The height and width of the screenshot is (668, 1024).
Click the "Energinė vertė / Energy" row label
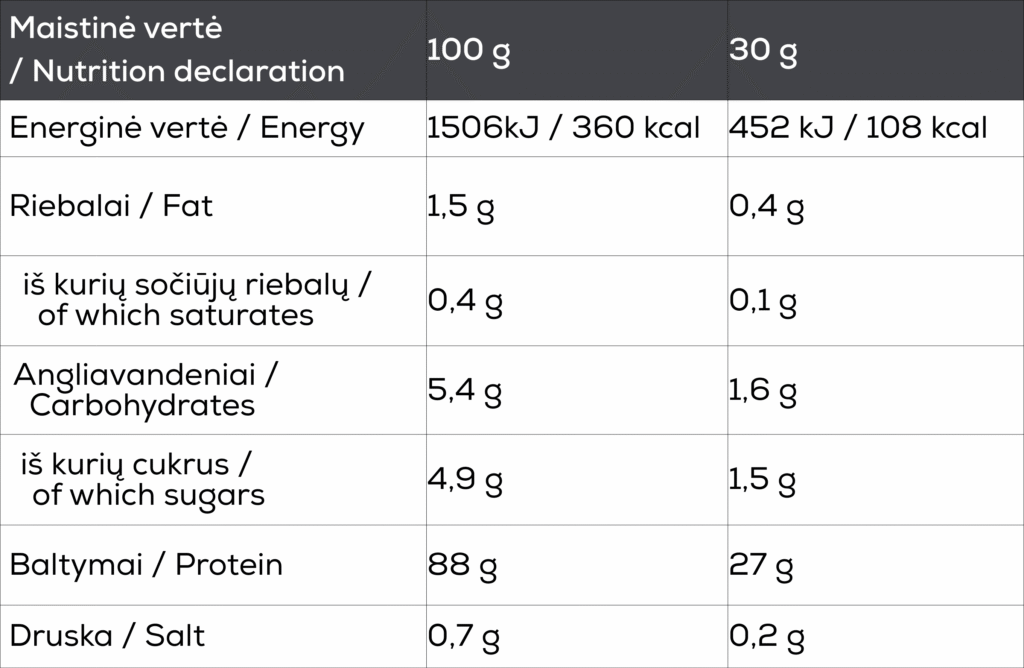(x=187, y=129)
